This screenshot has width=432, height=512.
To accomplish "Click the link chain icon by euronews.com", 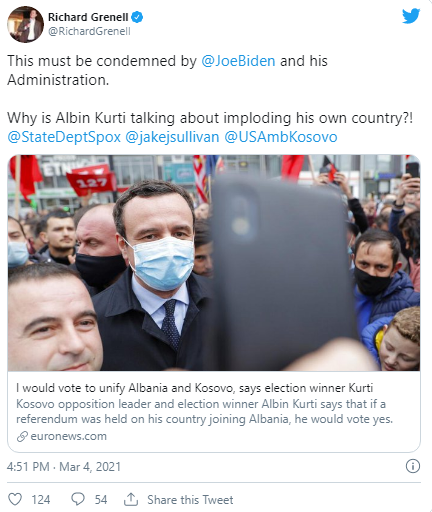I will click(x=22, y=436).
